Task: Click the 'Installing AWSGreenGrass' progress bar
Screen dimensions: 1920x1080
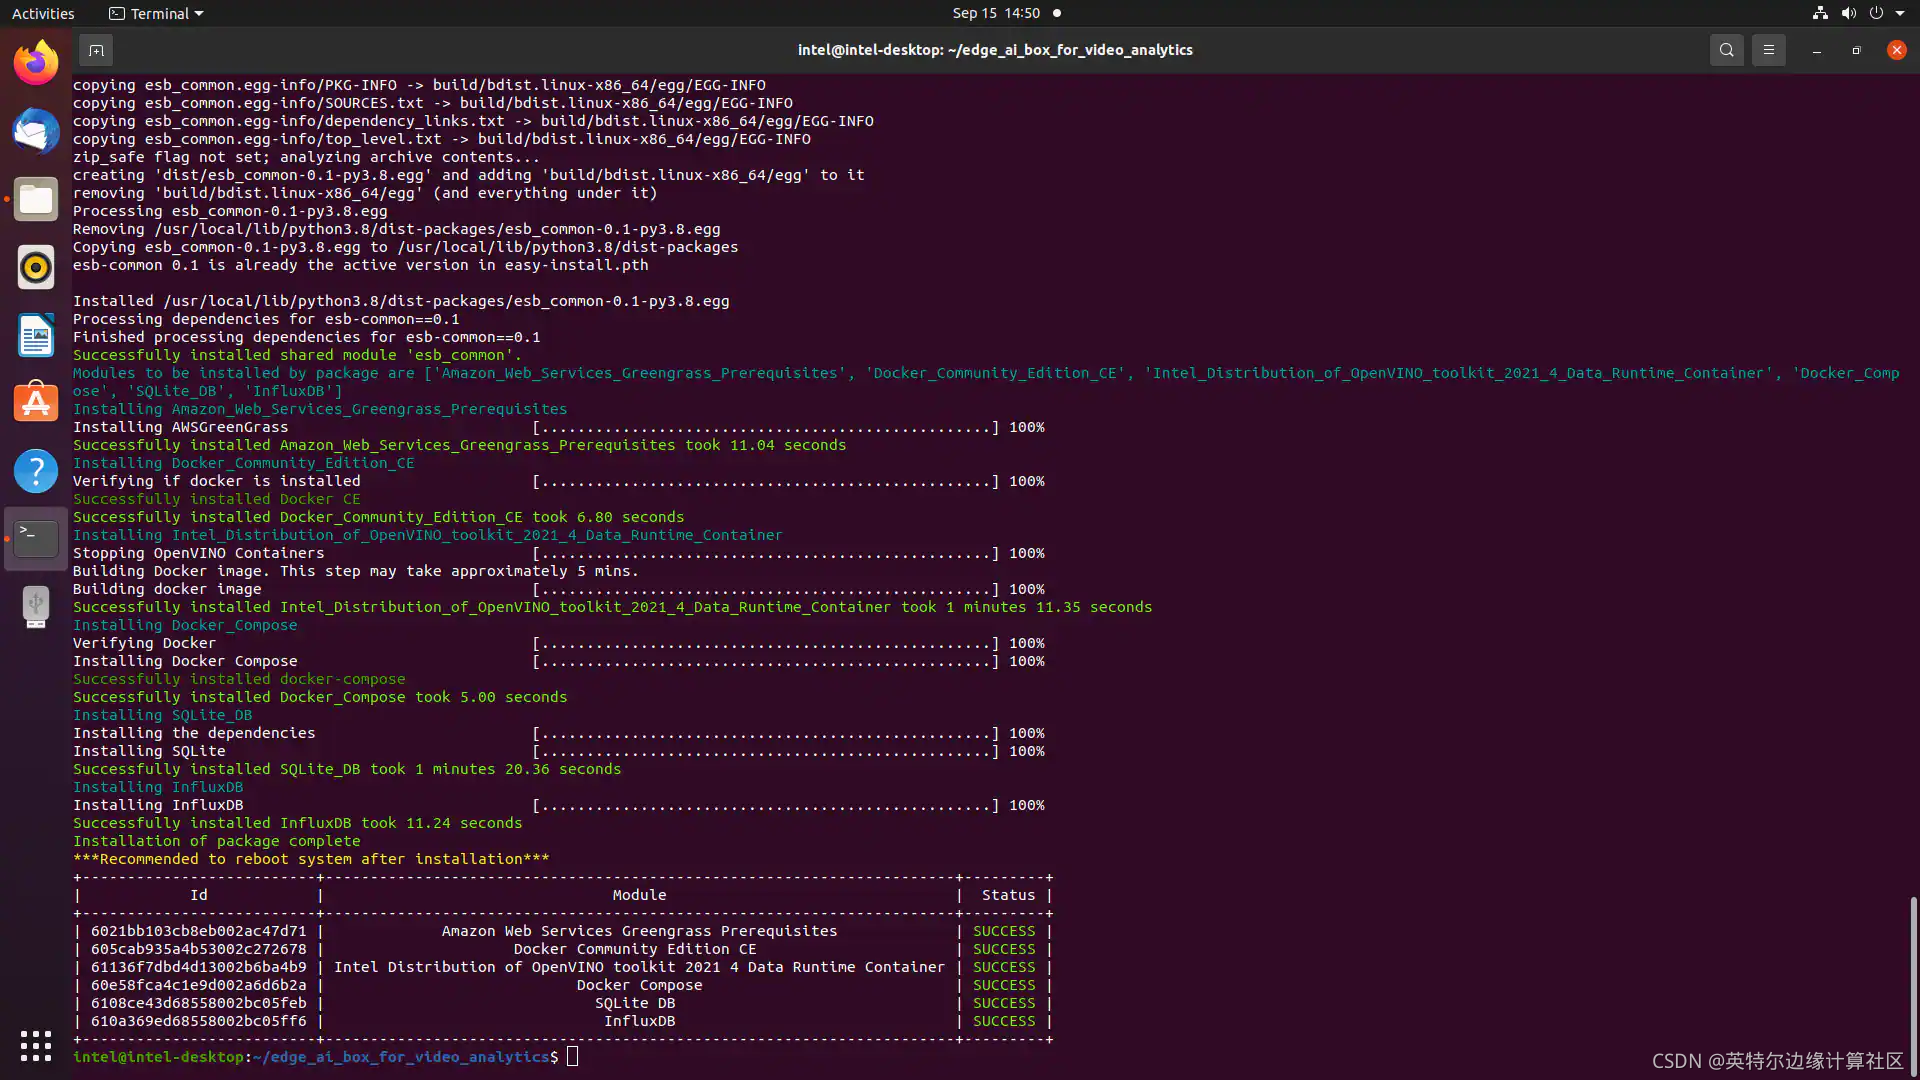Action: click(765, 427)
